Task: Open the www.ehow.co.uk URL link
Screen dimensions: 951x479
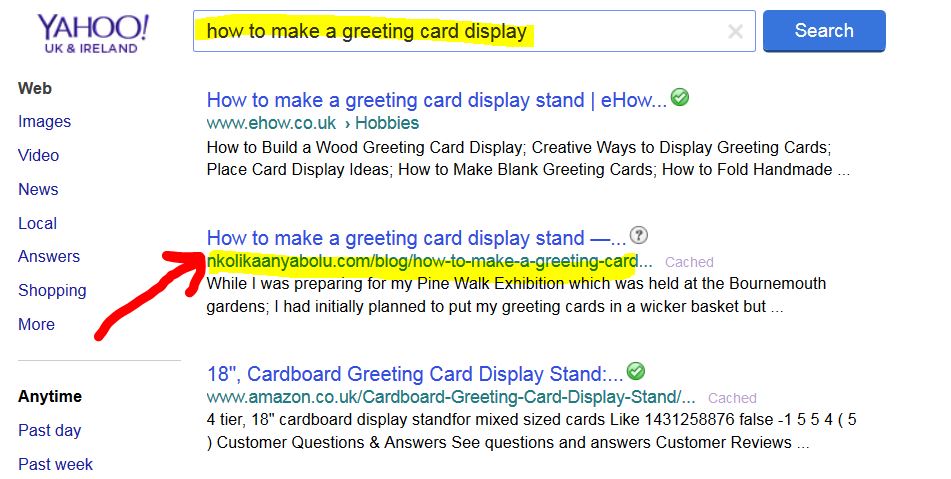Action: tap(271, 123)
